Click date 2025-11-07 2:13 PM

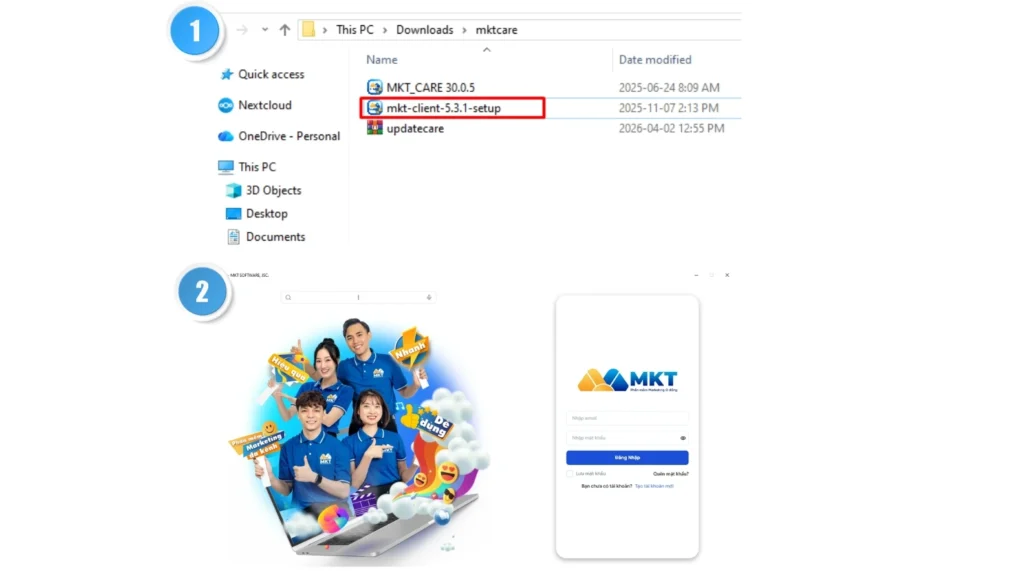[669, 108]
